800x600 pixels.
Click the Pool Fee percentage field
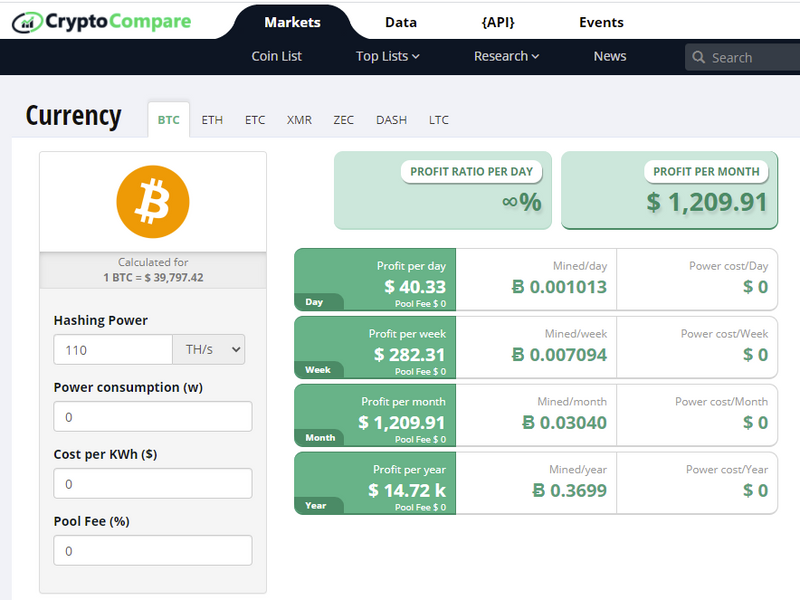(x=152, y=551)
